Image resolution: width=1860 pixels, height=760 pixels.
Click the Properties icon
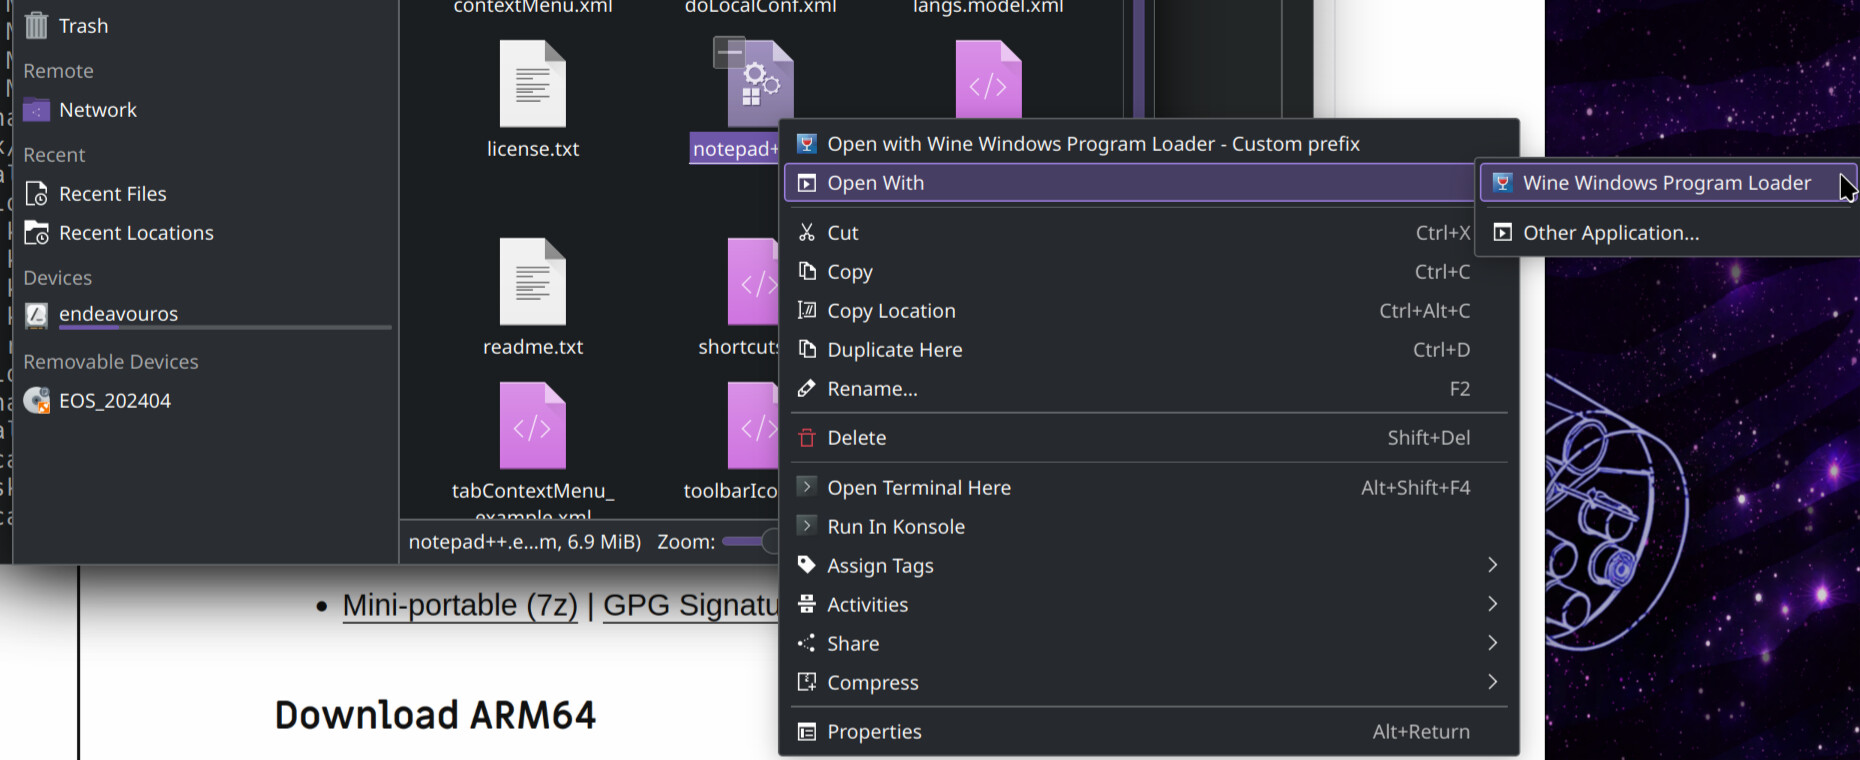click(807, 732)
